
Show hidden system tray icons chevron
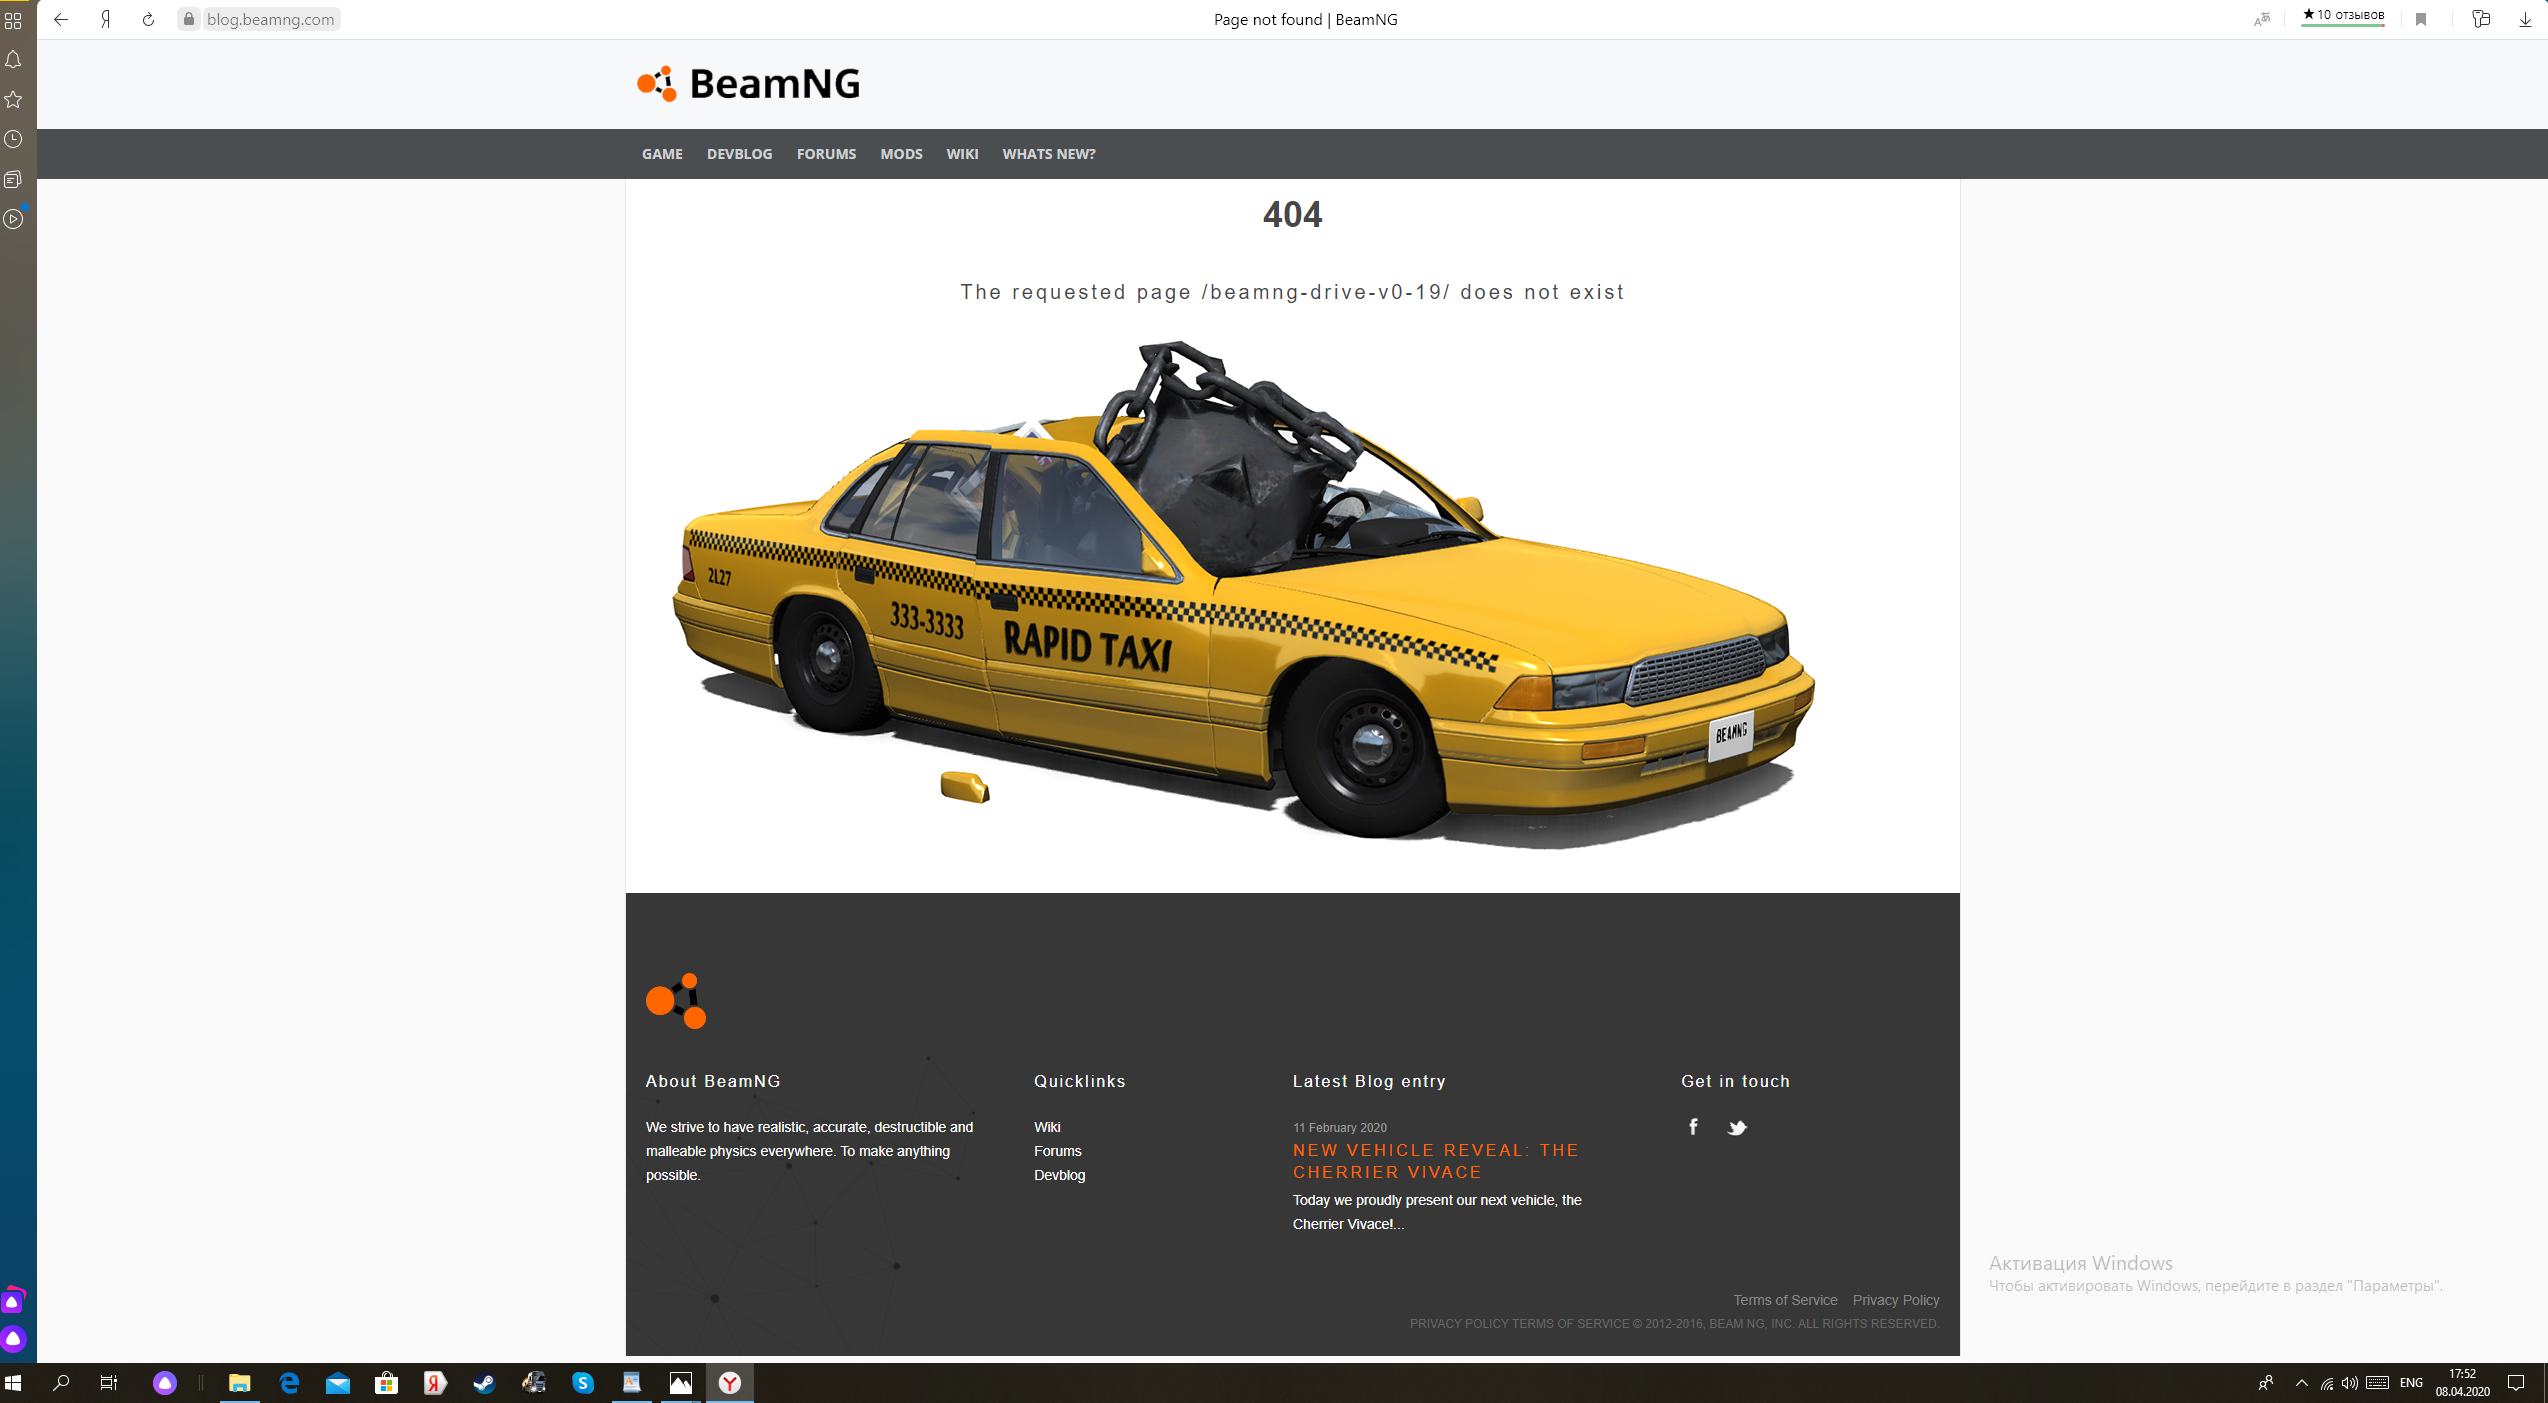click(x=2301, y=1383)
